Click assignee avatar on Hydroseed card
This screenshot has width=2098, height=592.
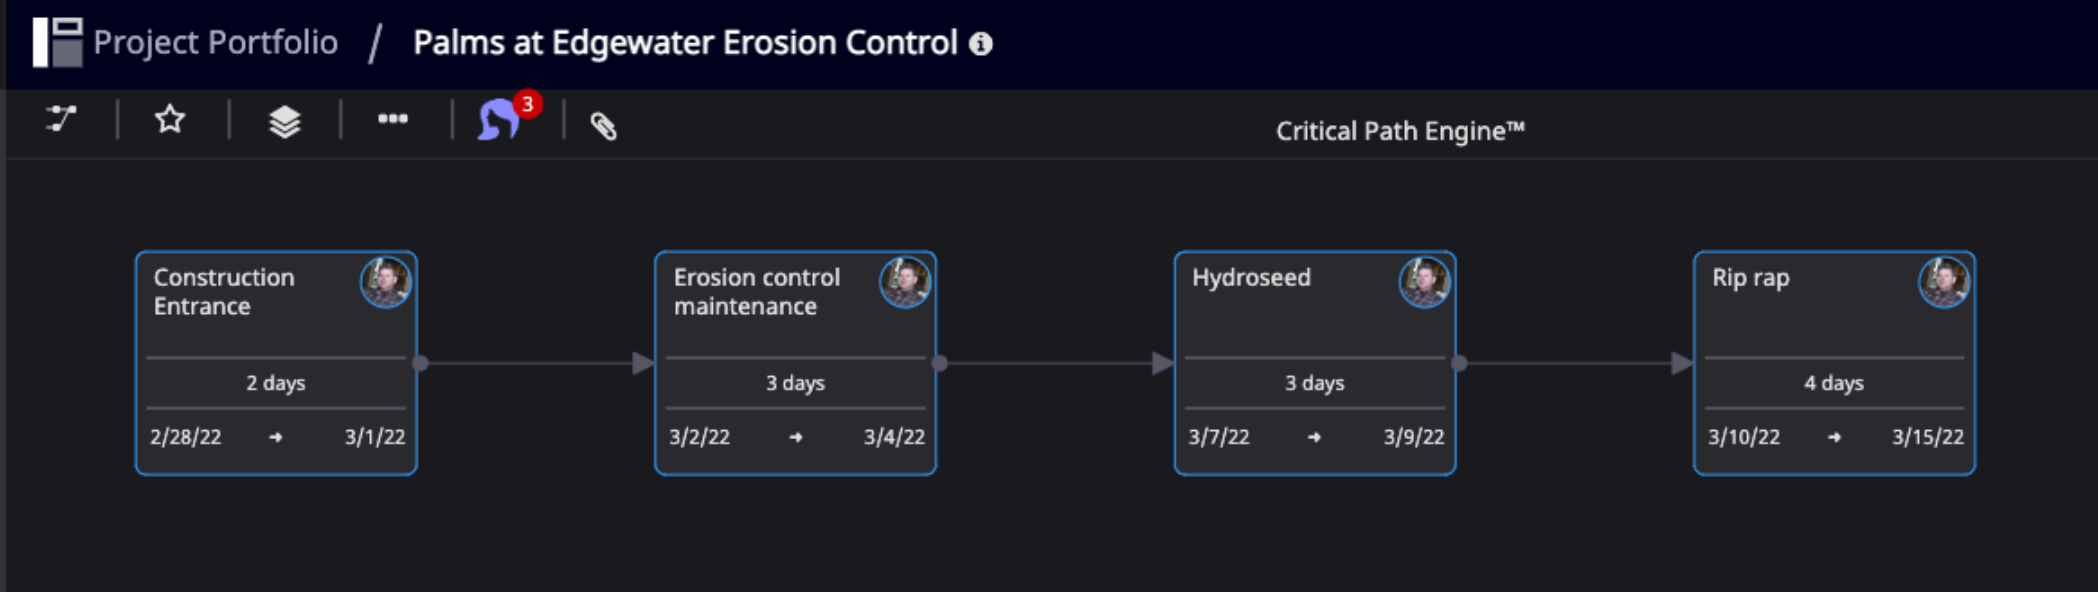coord(1425,283)
